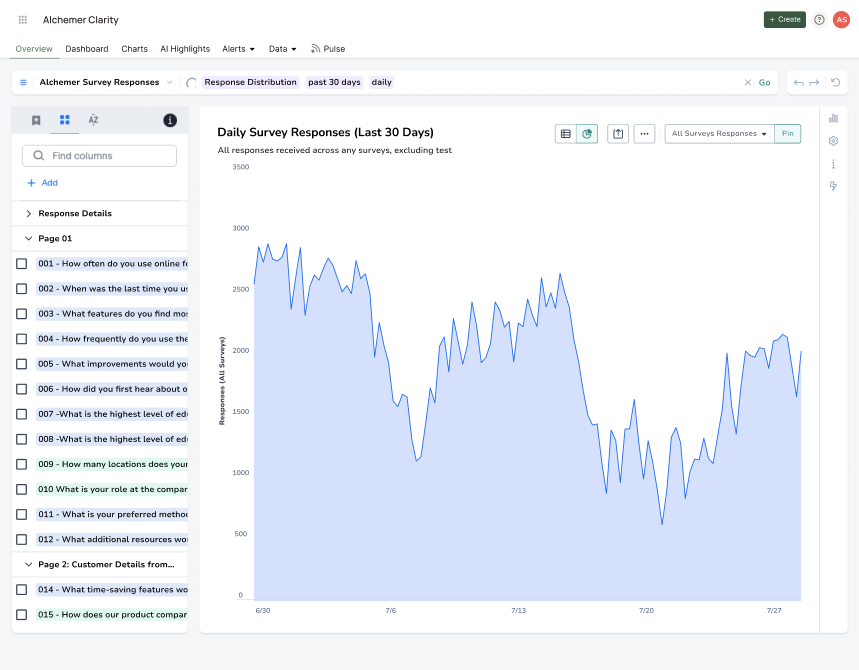Click the chart title Daily Survey Responses

coord(325,133)
